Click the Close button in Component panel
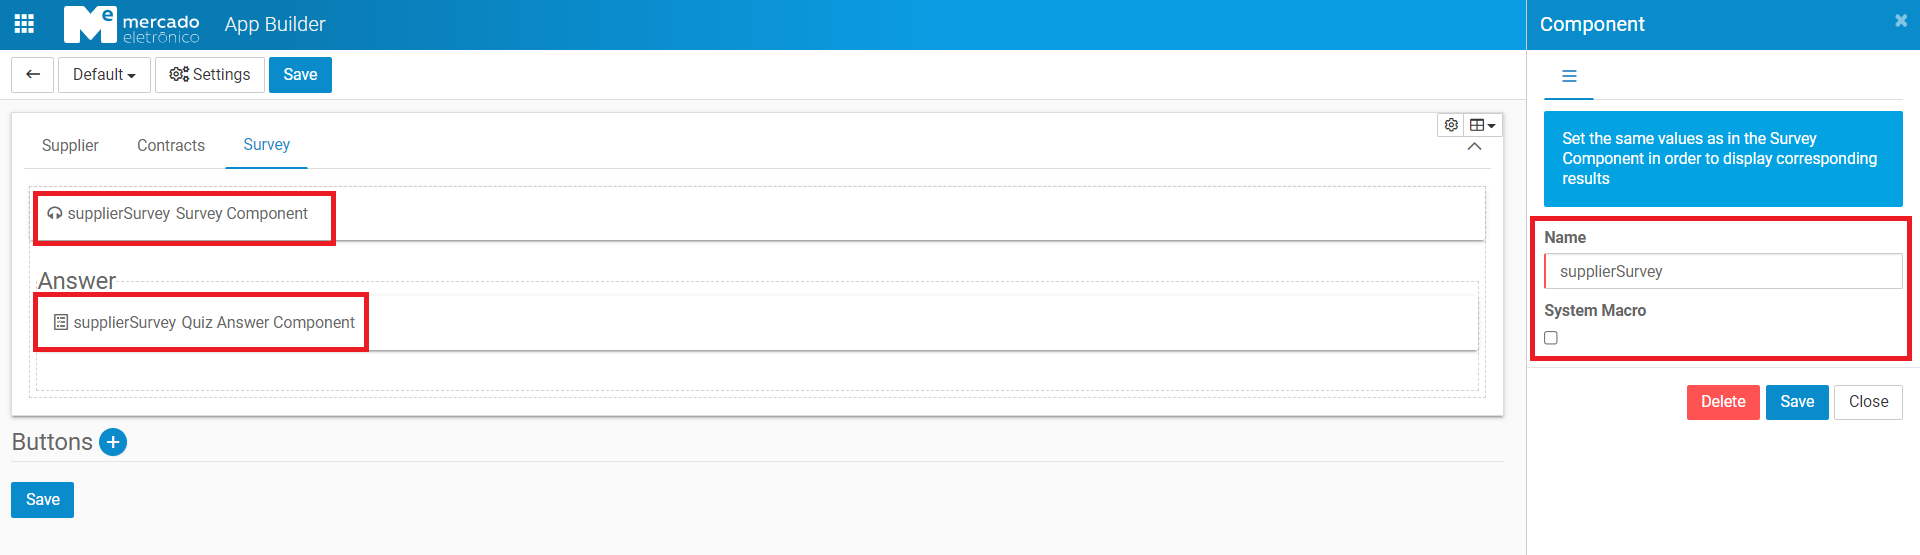The width and height of the screenshot is (1920, 555). click(x=1868, y=402)
